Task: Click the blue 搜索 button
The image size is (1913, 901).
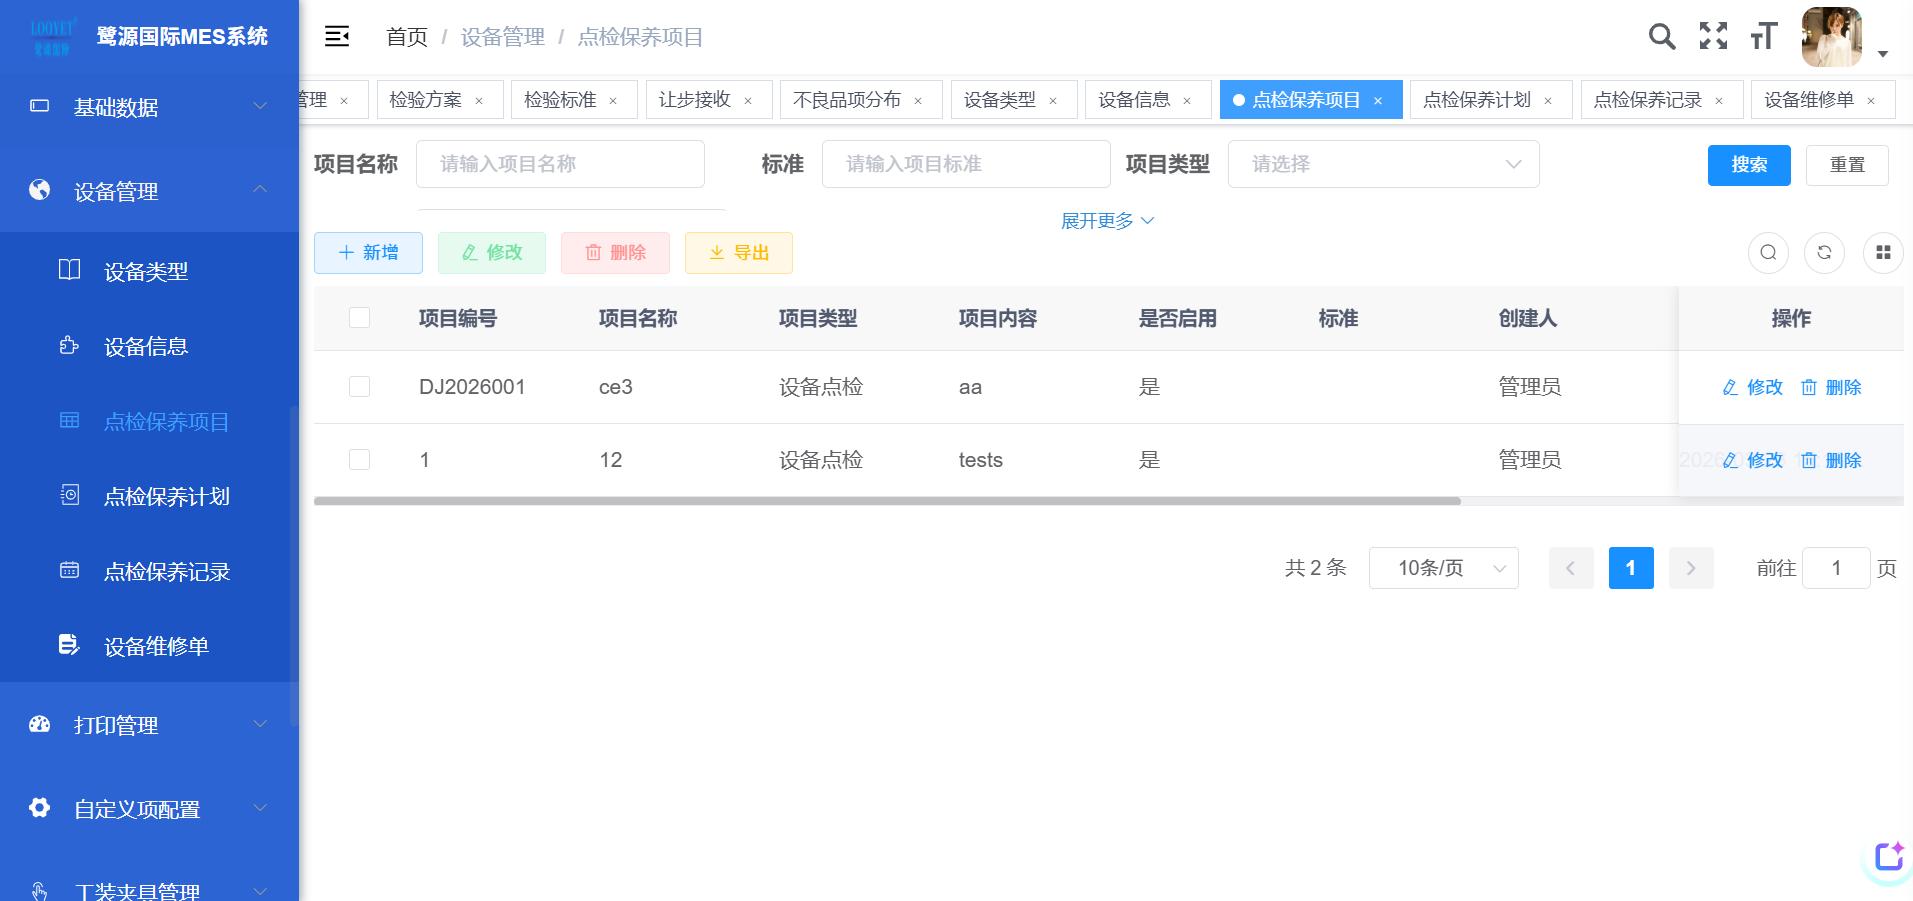Action: [x=1748, y=165]
